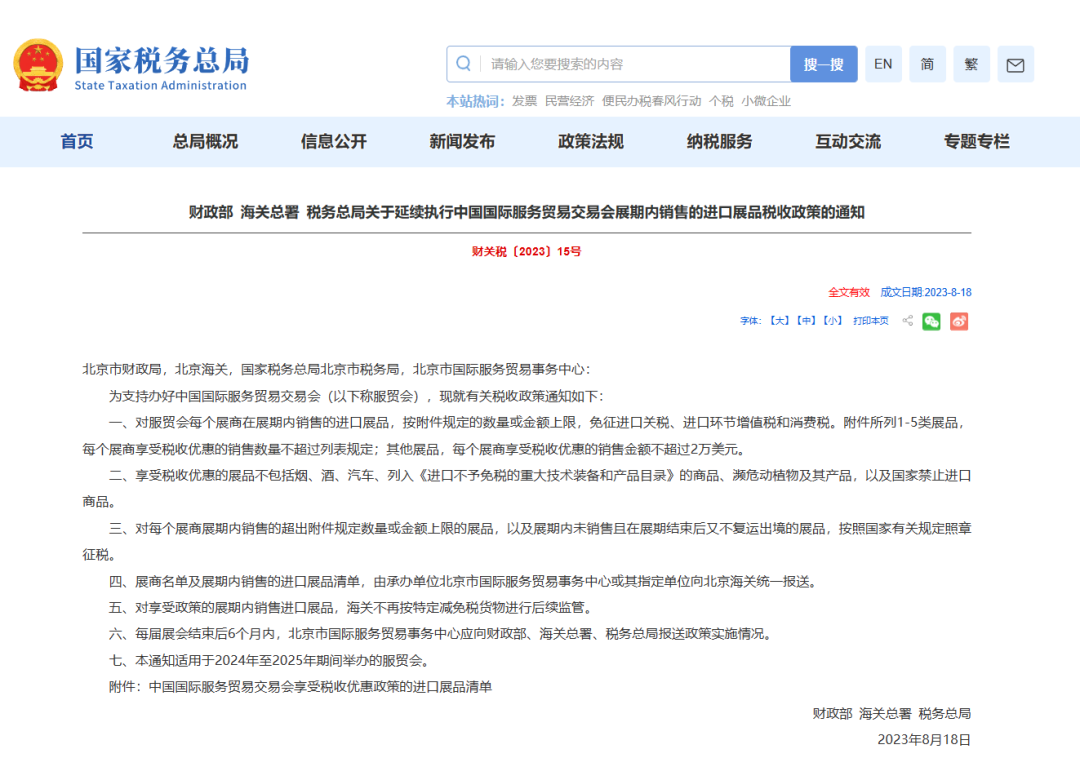
Task: Open the 便民办税春风行动 hot keyword link
Action: pos(652,101)
